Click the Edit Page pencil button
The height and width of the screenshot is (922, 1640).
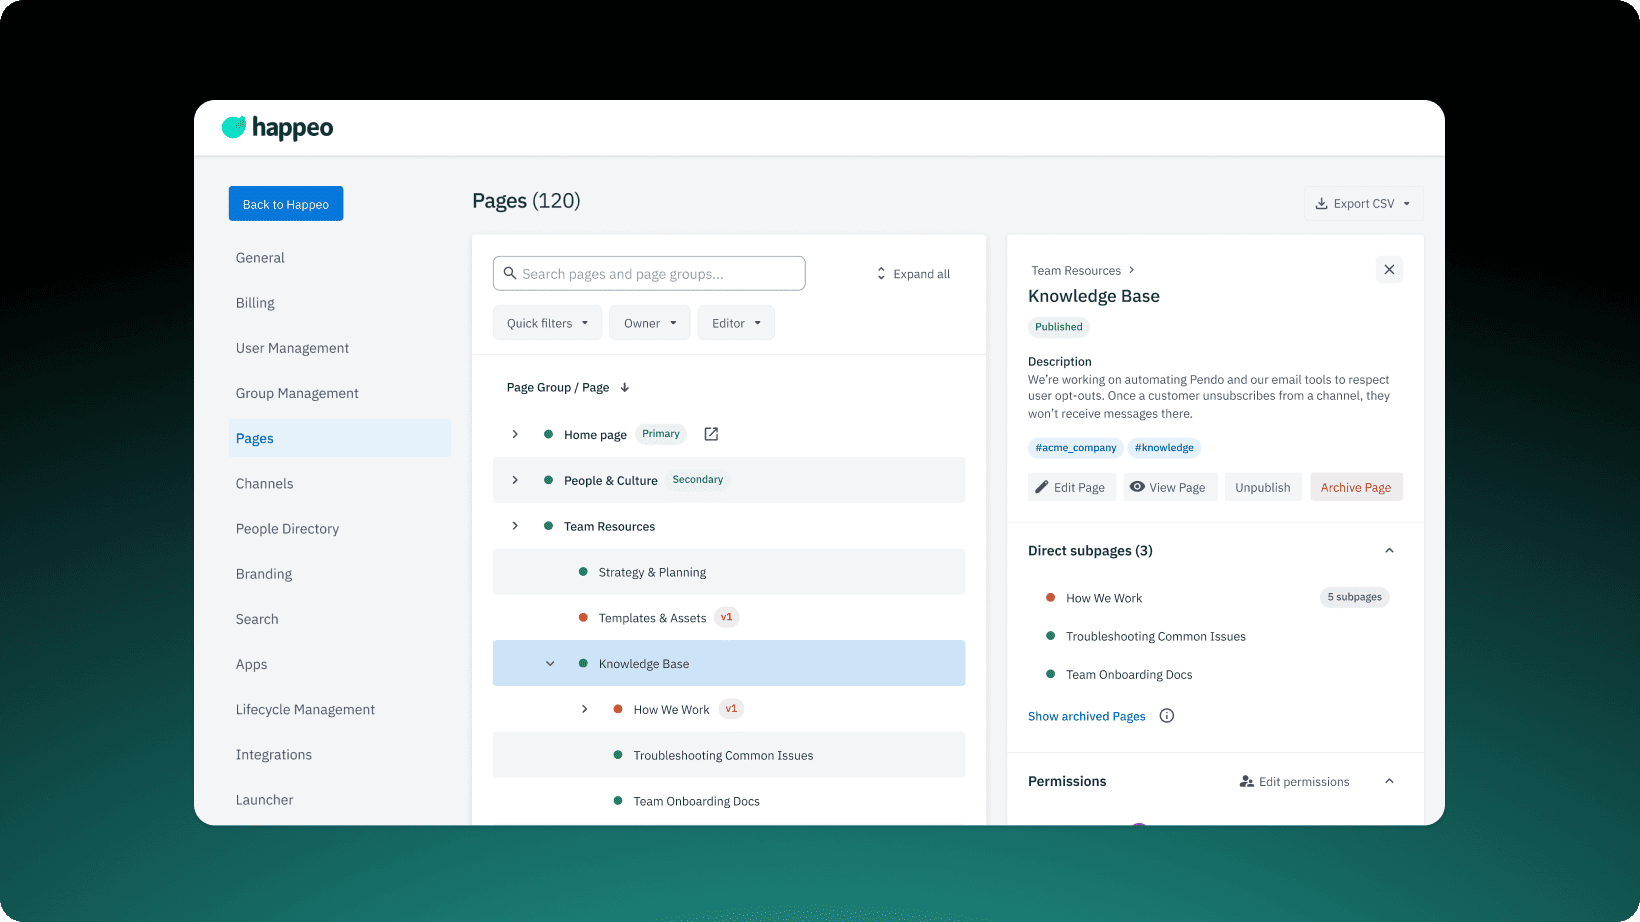click(x=1069, y=487)
